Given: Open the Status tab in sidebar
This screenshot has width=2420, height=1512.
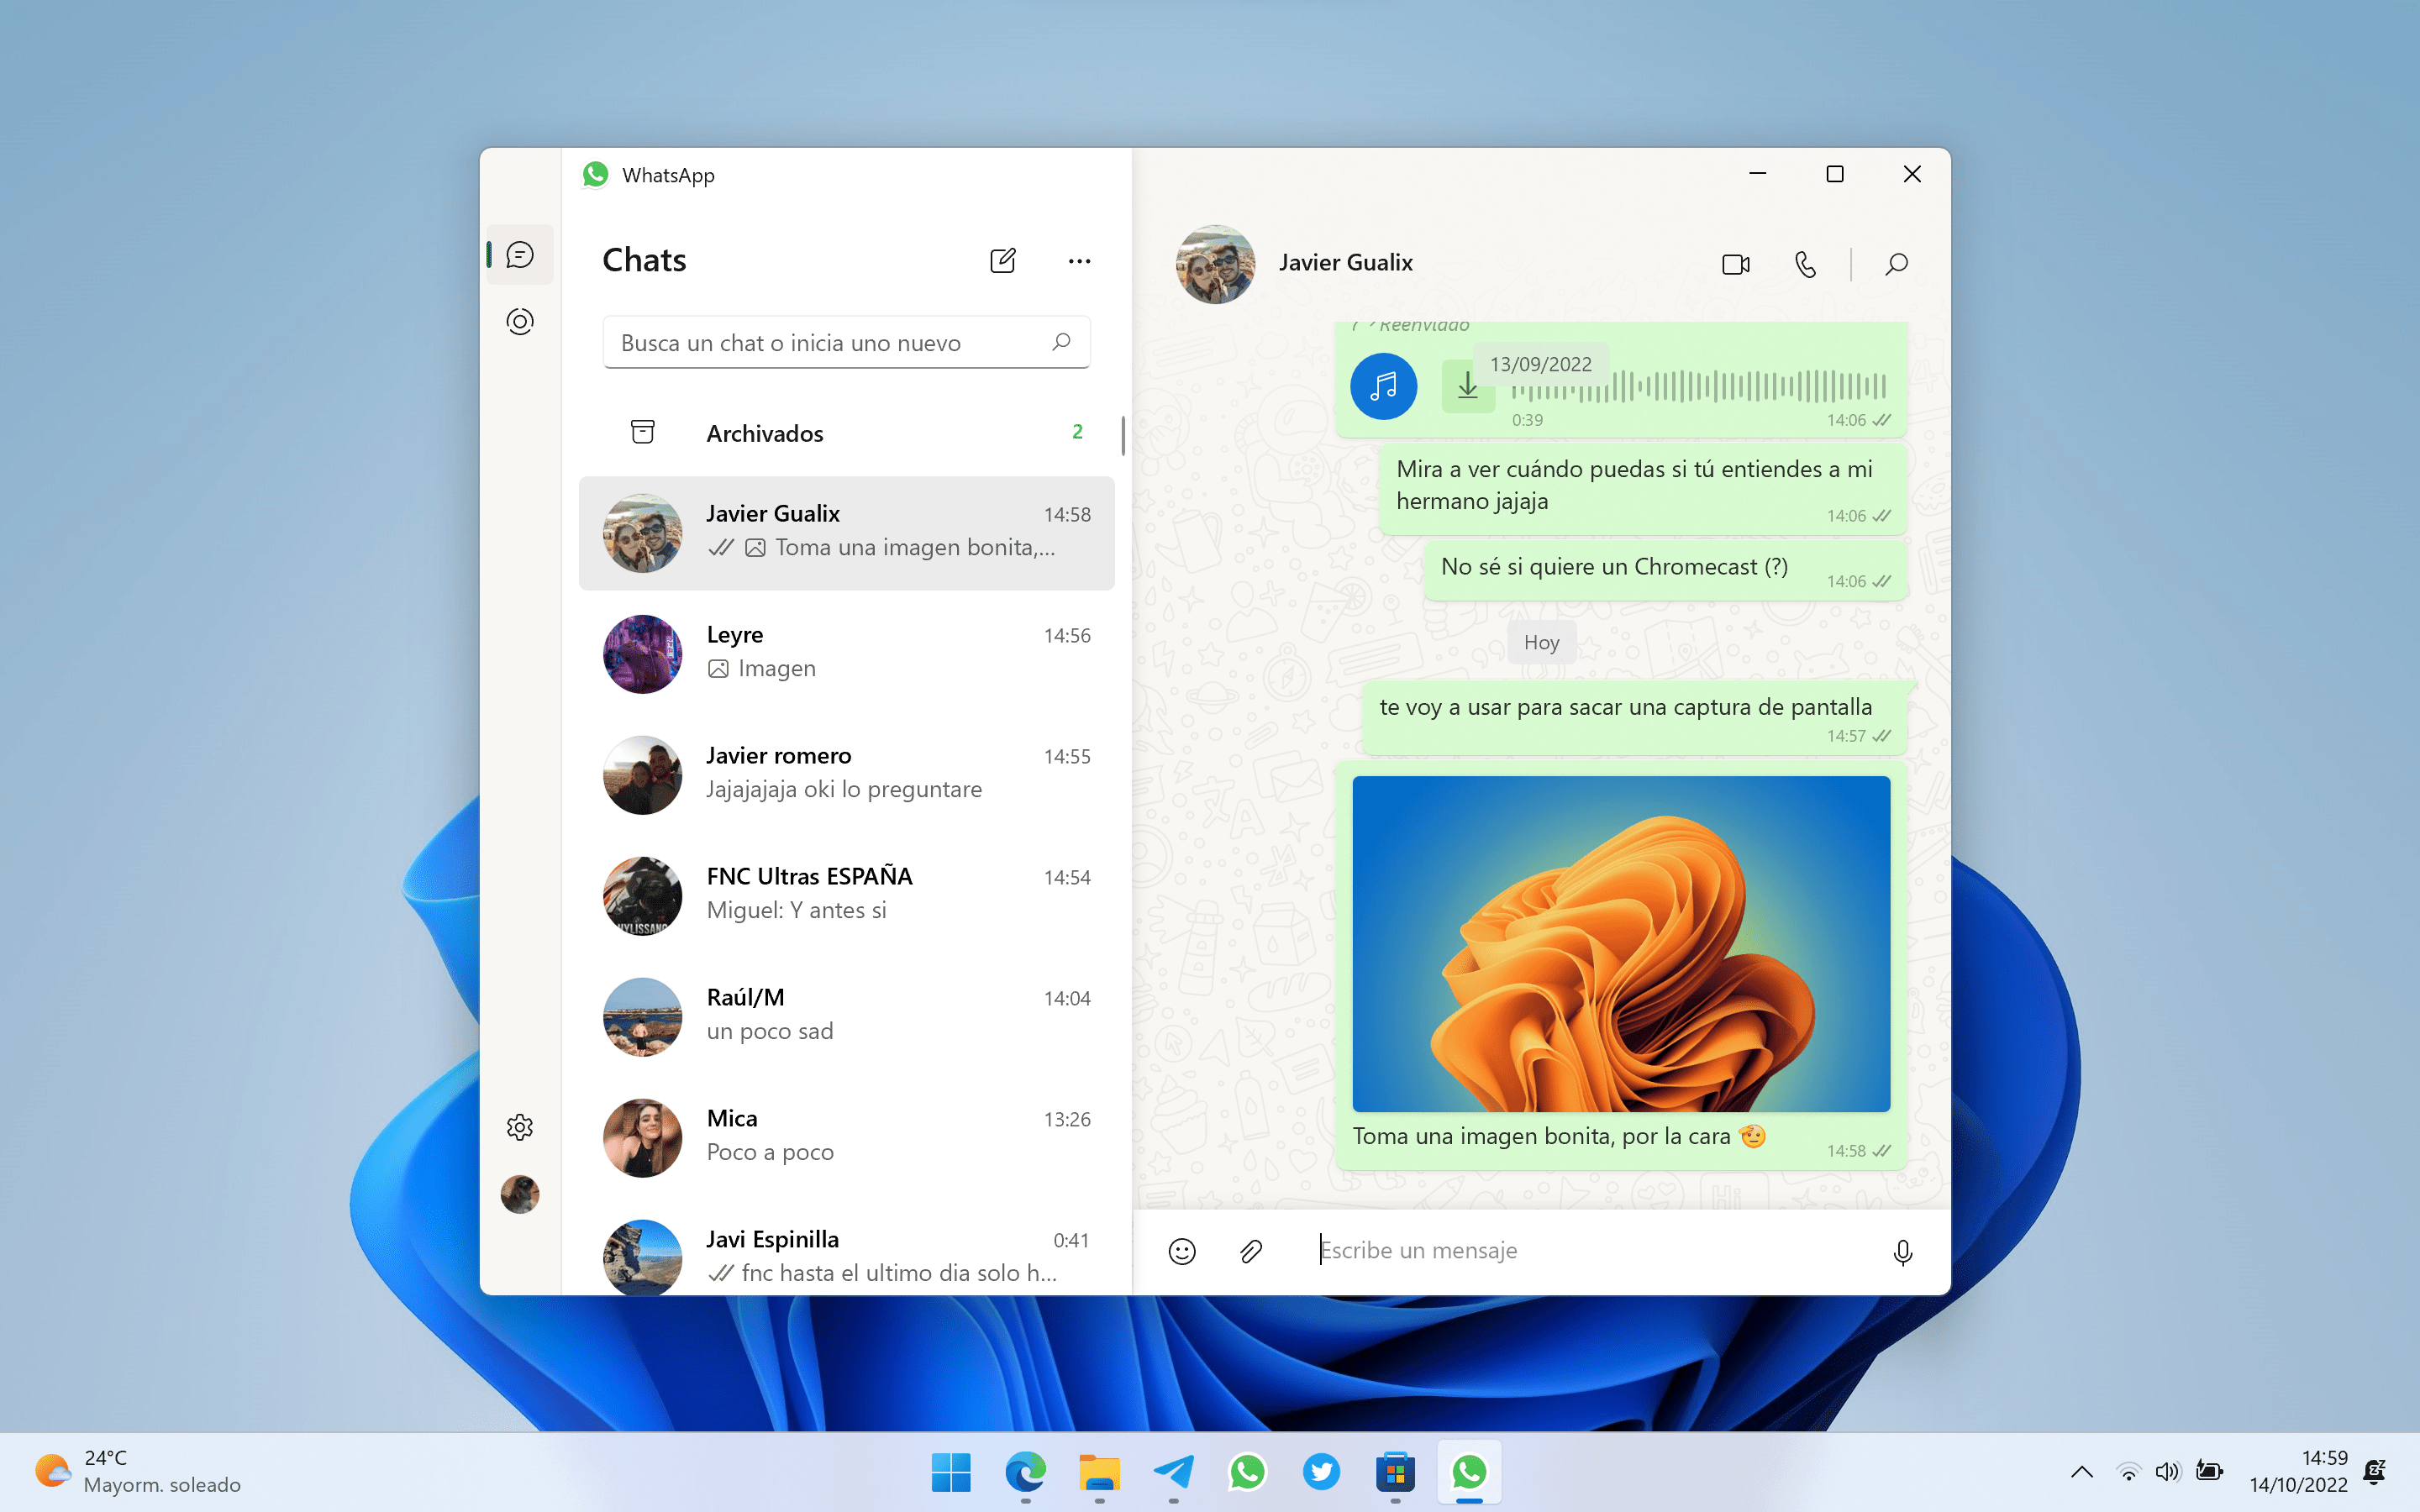Looking at the screenshot, I should point(520,321).
